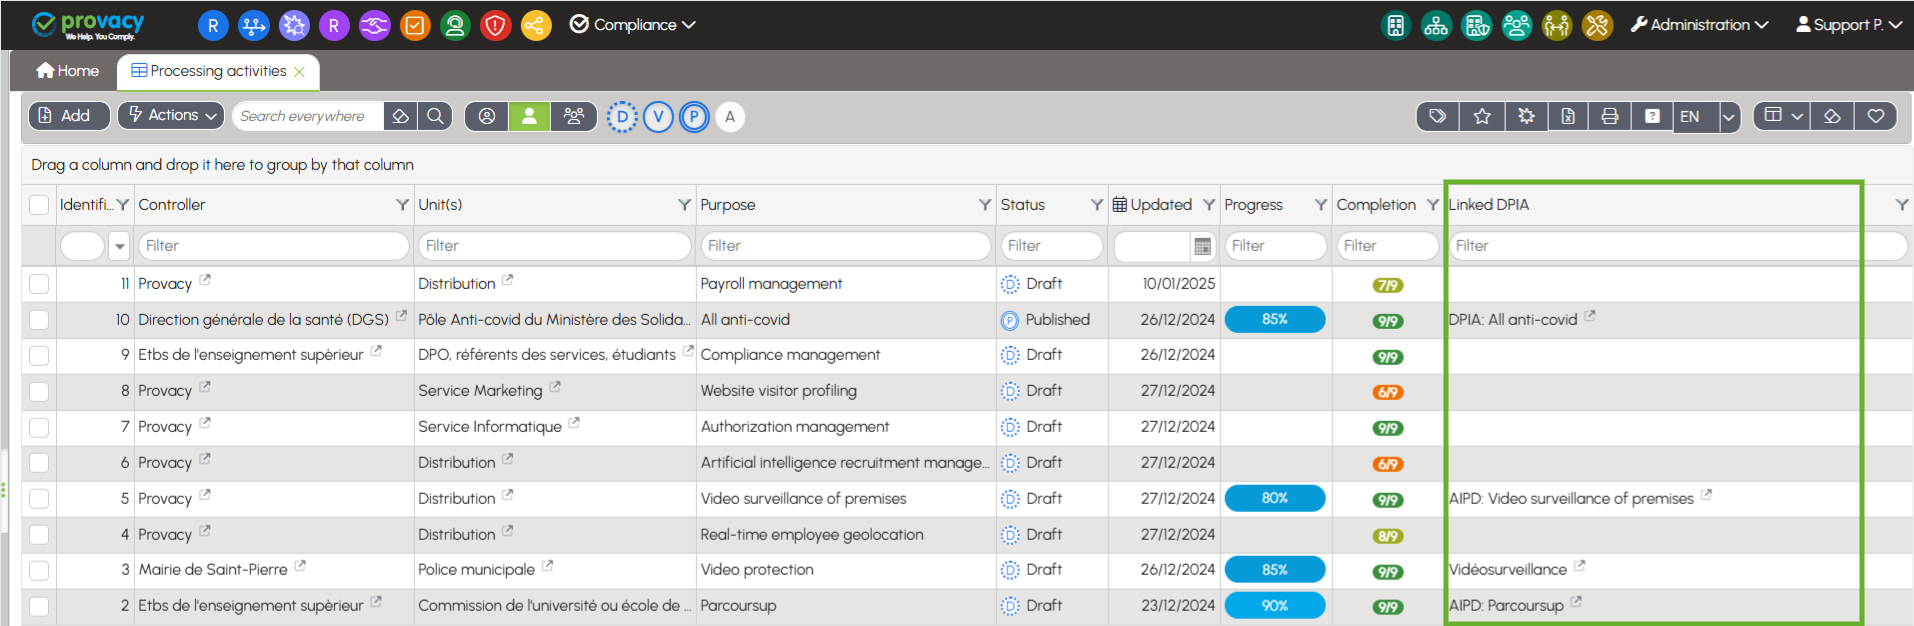Click the magnifier search icon

(x=435, y=116)
